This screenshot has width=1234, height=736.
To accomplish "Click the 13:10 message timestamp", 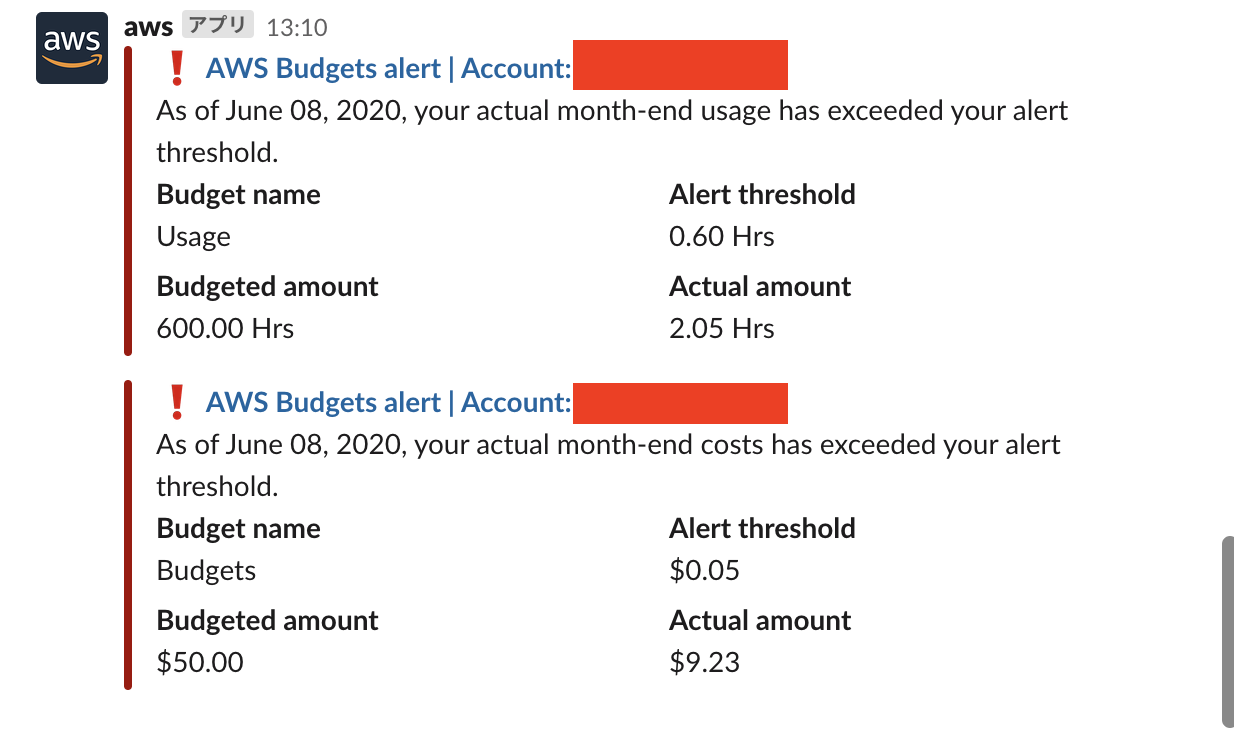I will pyautogui.click(x=298, y=27).
